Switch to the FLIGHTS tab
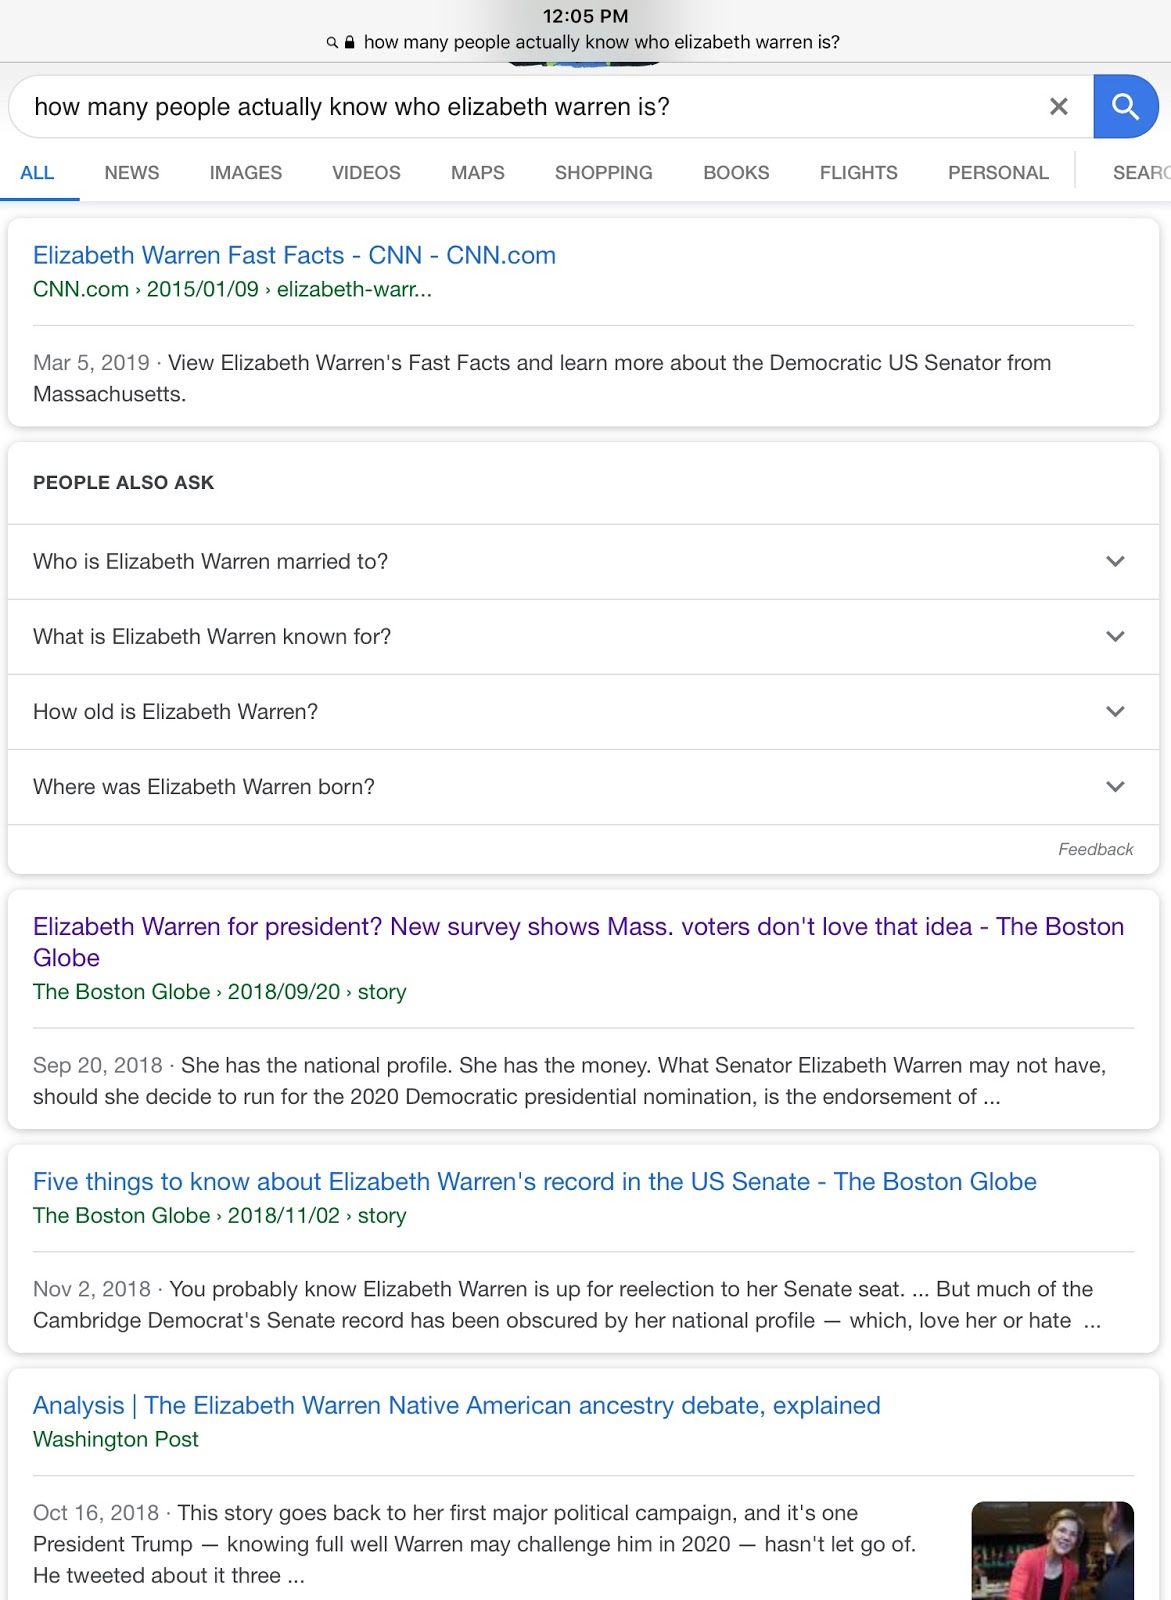 pyautogui.click(x=859, y=173)
